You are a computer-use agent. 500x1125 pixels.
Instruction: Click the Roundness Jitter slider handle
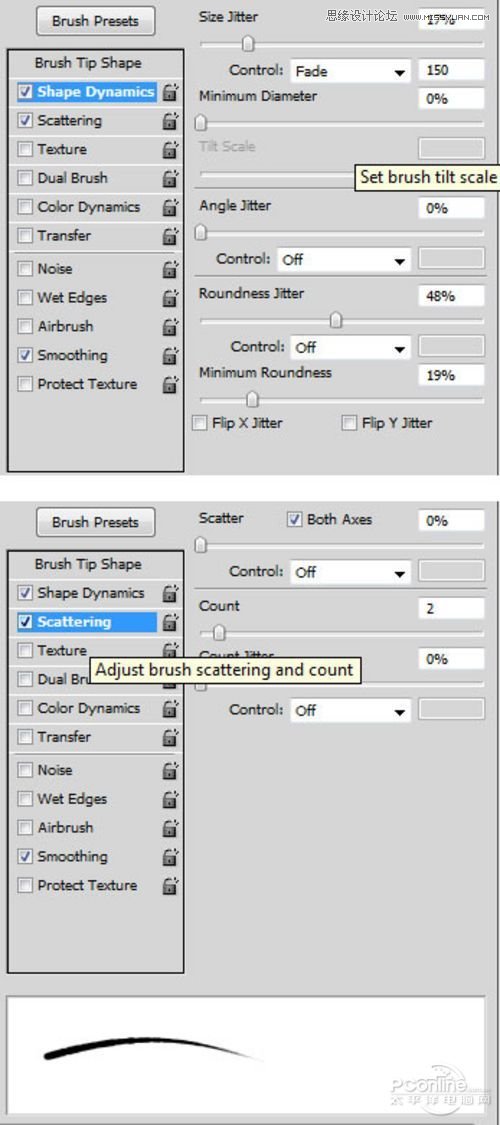pos(336,320)
